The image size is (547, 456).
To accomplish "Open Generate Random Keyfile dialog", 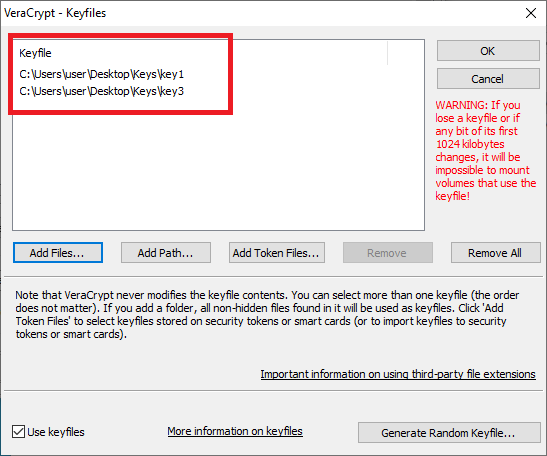I will (x=449, y=433).
